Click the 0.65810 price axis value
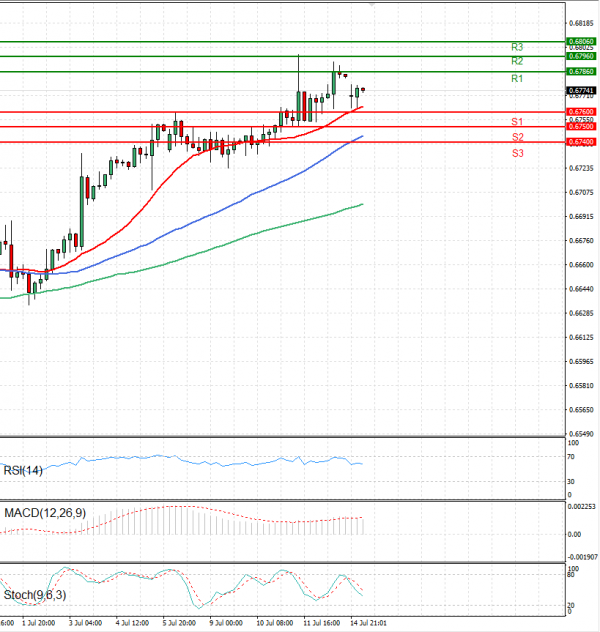This screenshot has height=632, width=600. click(x=581, y=386)
